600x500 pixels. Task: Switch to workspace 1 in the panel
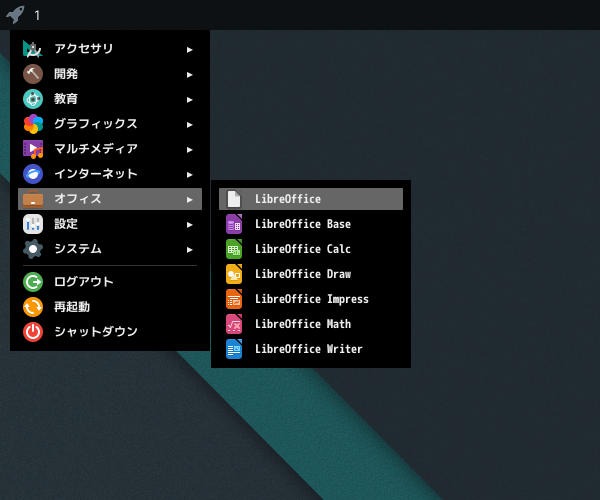click(37, 15)
